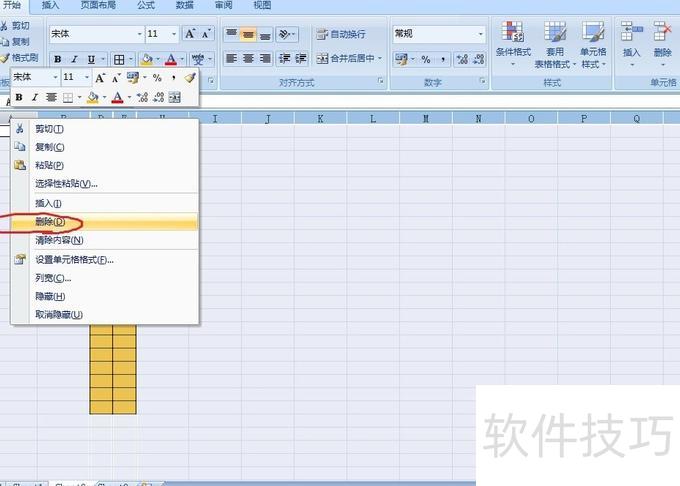
Task: Click the Copy button in the ribbon clipboard group
Action: click(16, 42)
